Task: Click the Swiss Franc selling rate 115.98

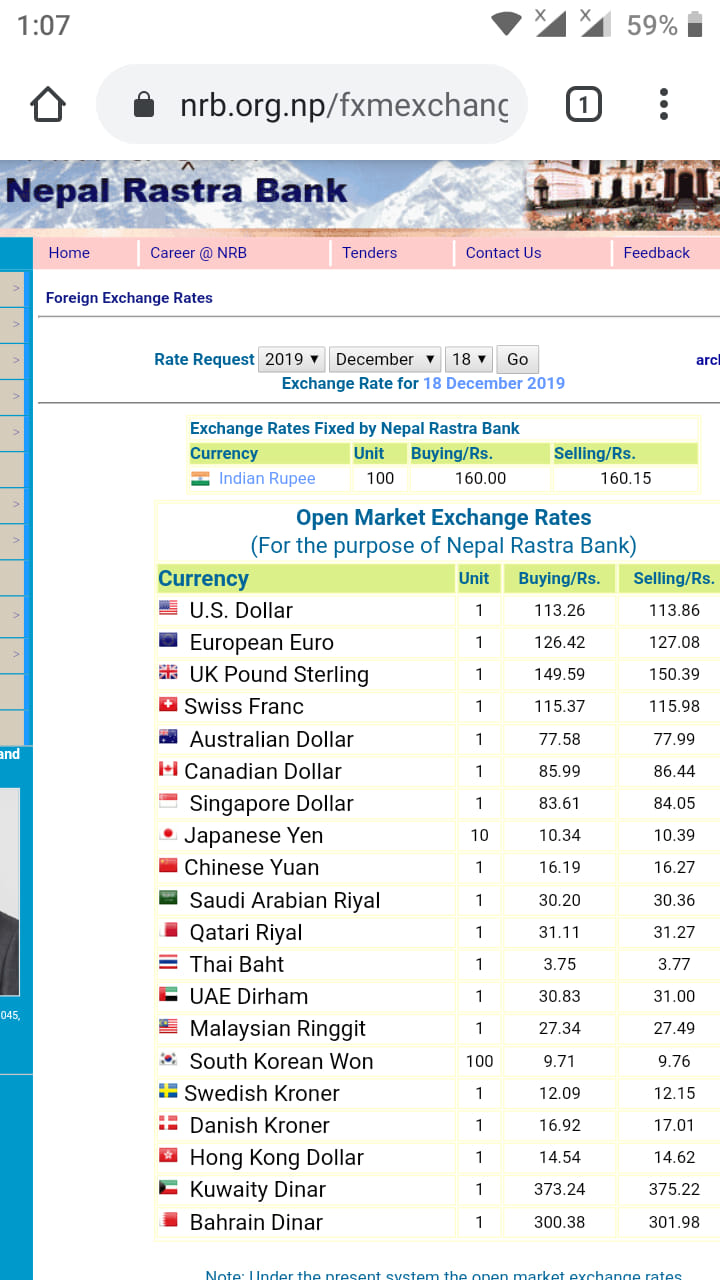Action: [674, 706]
